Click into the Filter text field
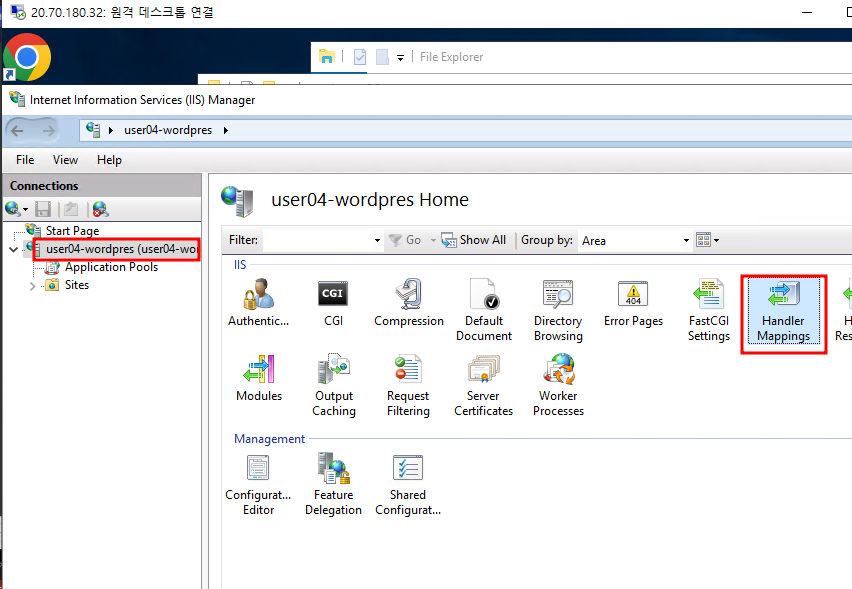This screenshot has height=589, width=852. pos(318,240)
